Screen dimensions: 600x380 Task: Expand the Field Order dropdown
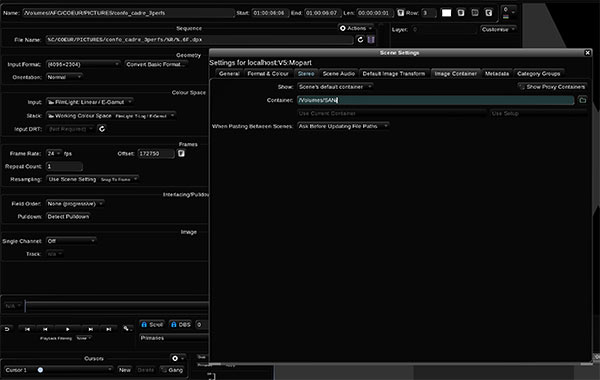75,204
